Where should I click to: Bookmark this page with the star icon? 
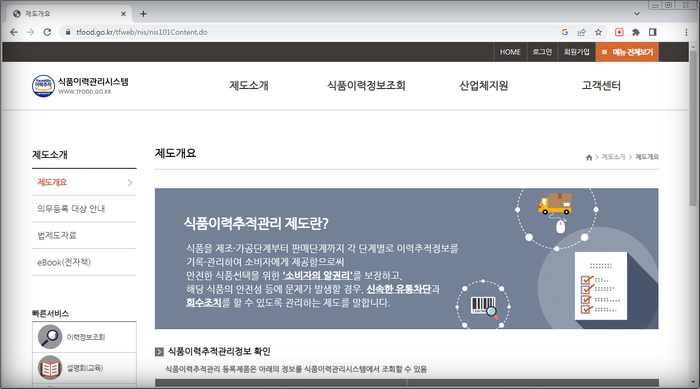[598, 32]
